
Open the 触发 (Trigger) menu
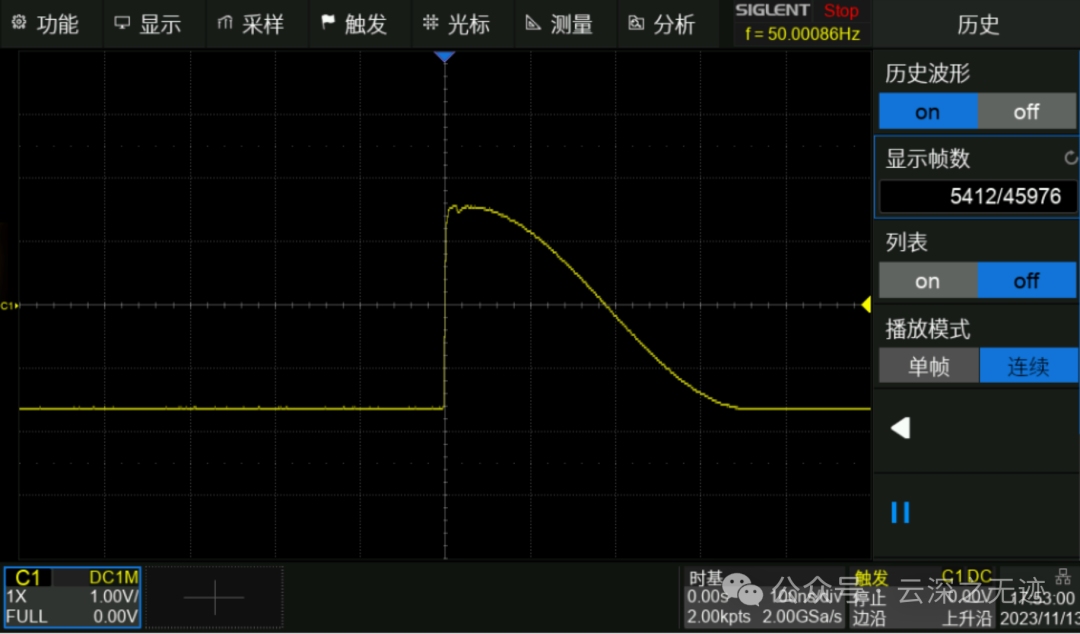click(x=359, y=24)
